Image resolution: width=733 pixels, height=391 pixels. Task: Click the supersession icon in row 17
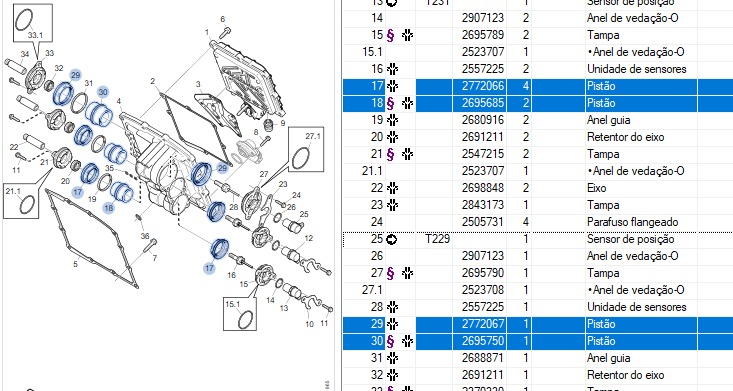coord(393,86)
